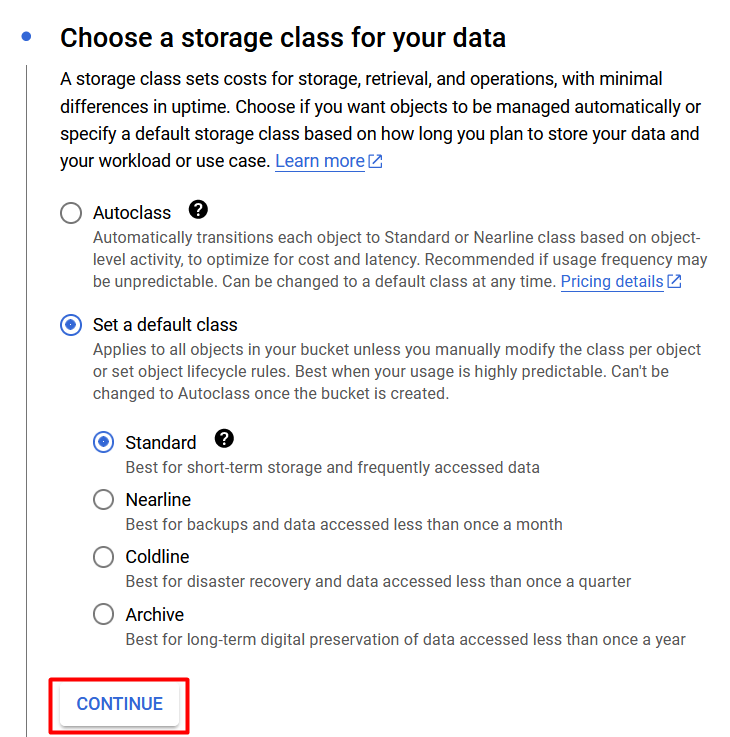Open the Autoclass help question-mark icon
Viewport: 730px width, 737px height.
[198, 210]
